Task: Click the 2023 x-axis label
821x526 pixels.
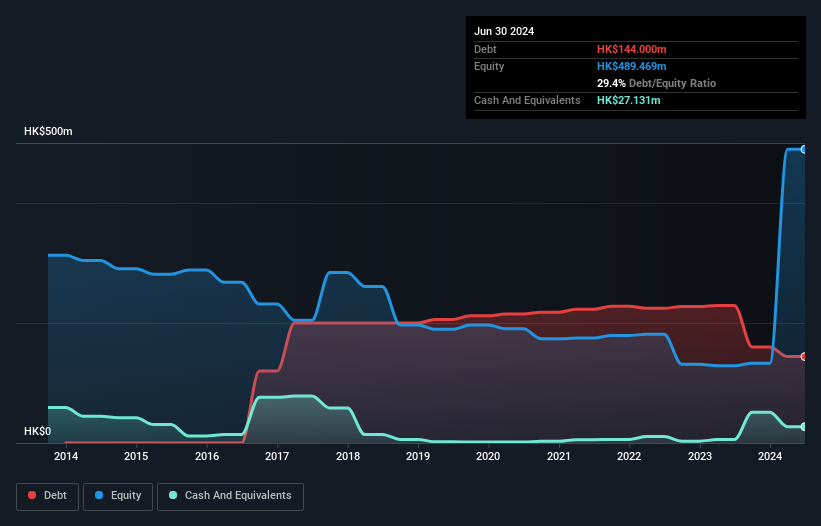Action: point(700,456)
